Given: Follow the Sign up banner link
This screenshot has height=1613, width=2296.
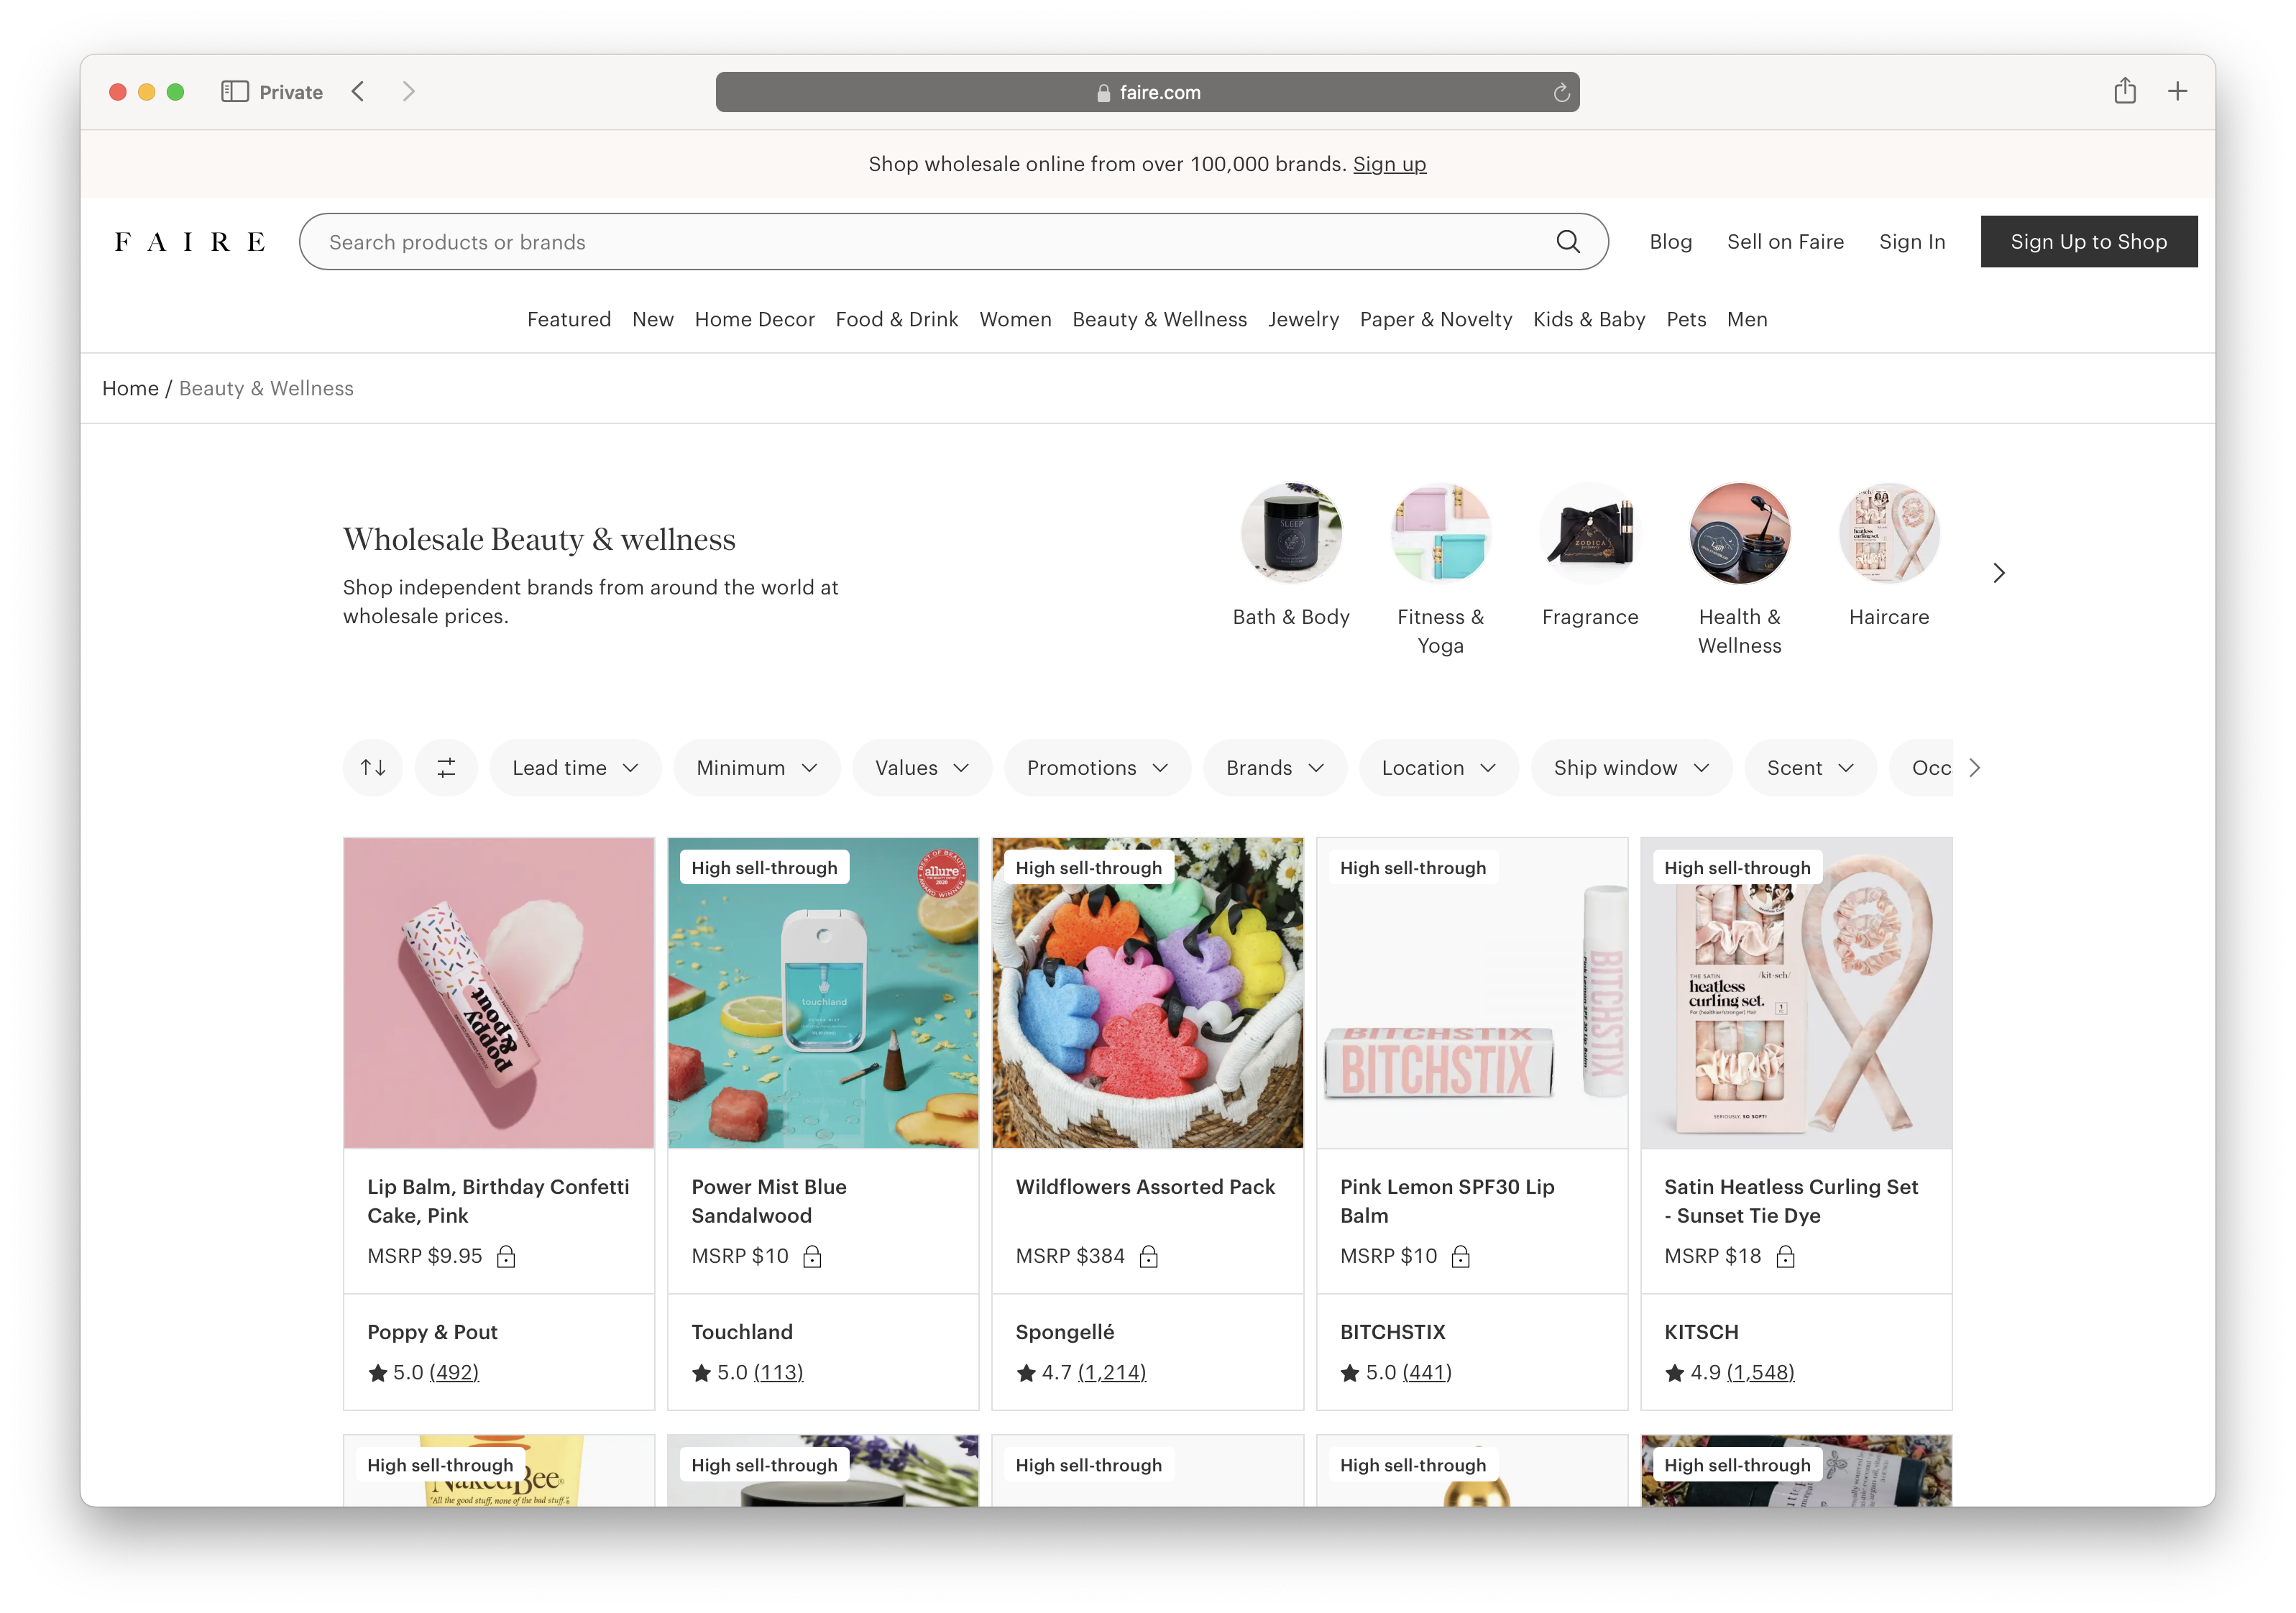Looking at the screenshot, I should point(1389,164).
